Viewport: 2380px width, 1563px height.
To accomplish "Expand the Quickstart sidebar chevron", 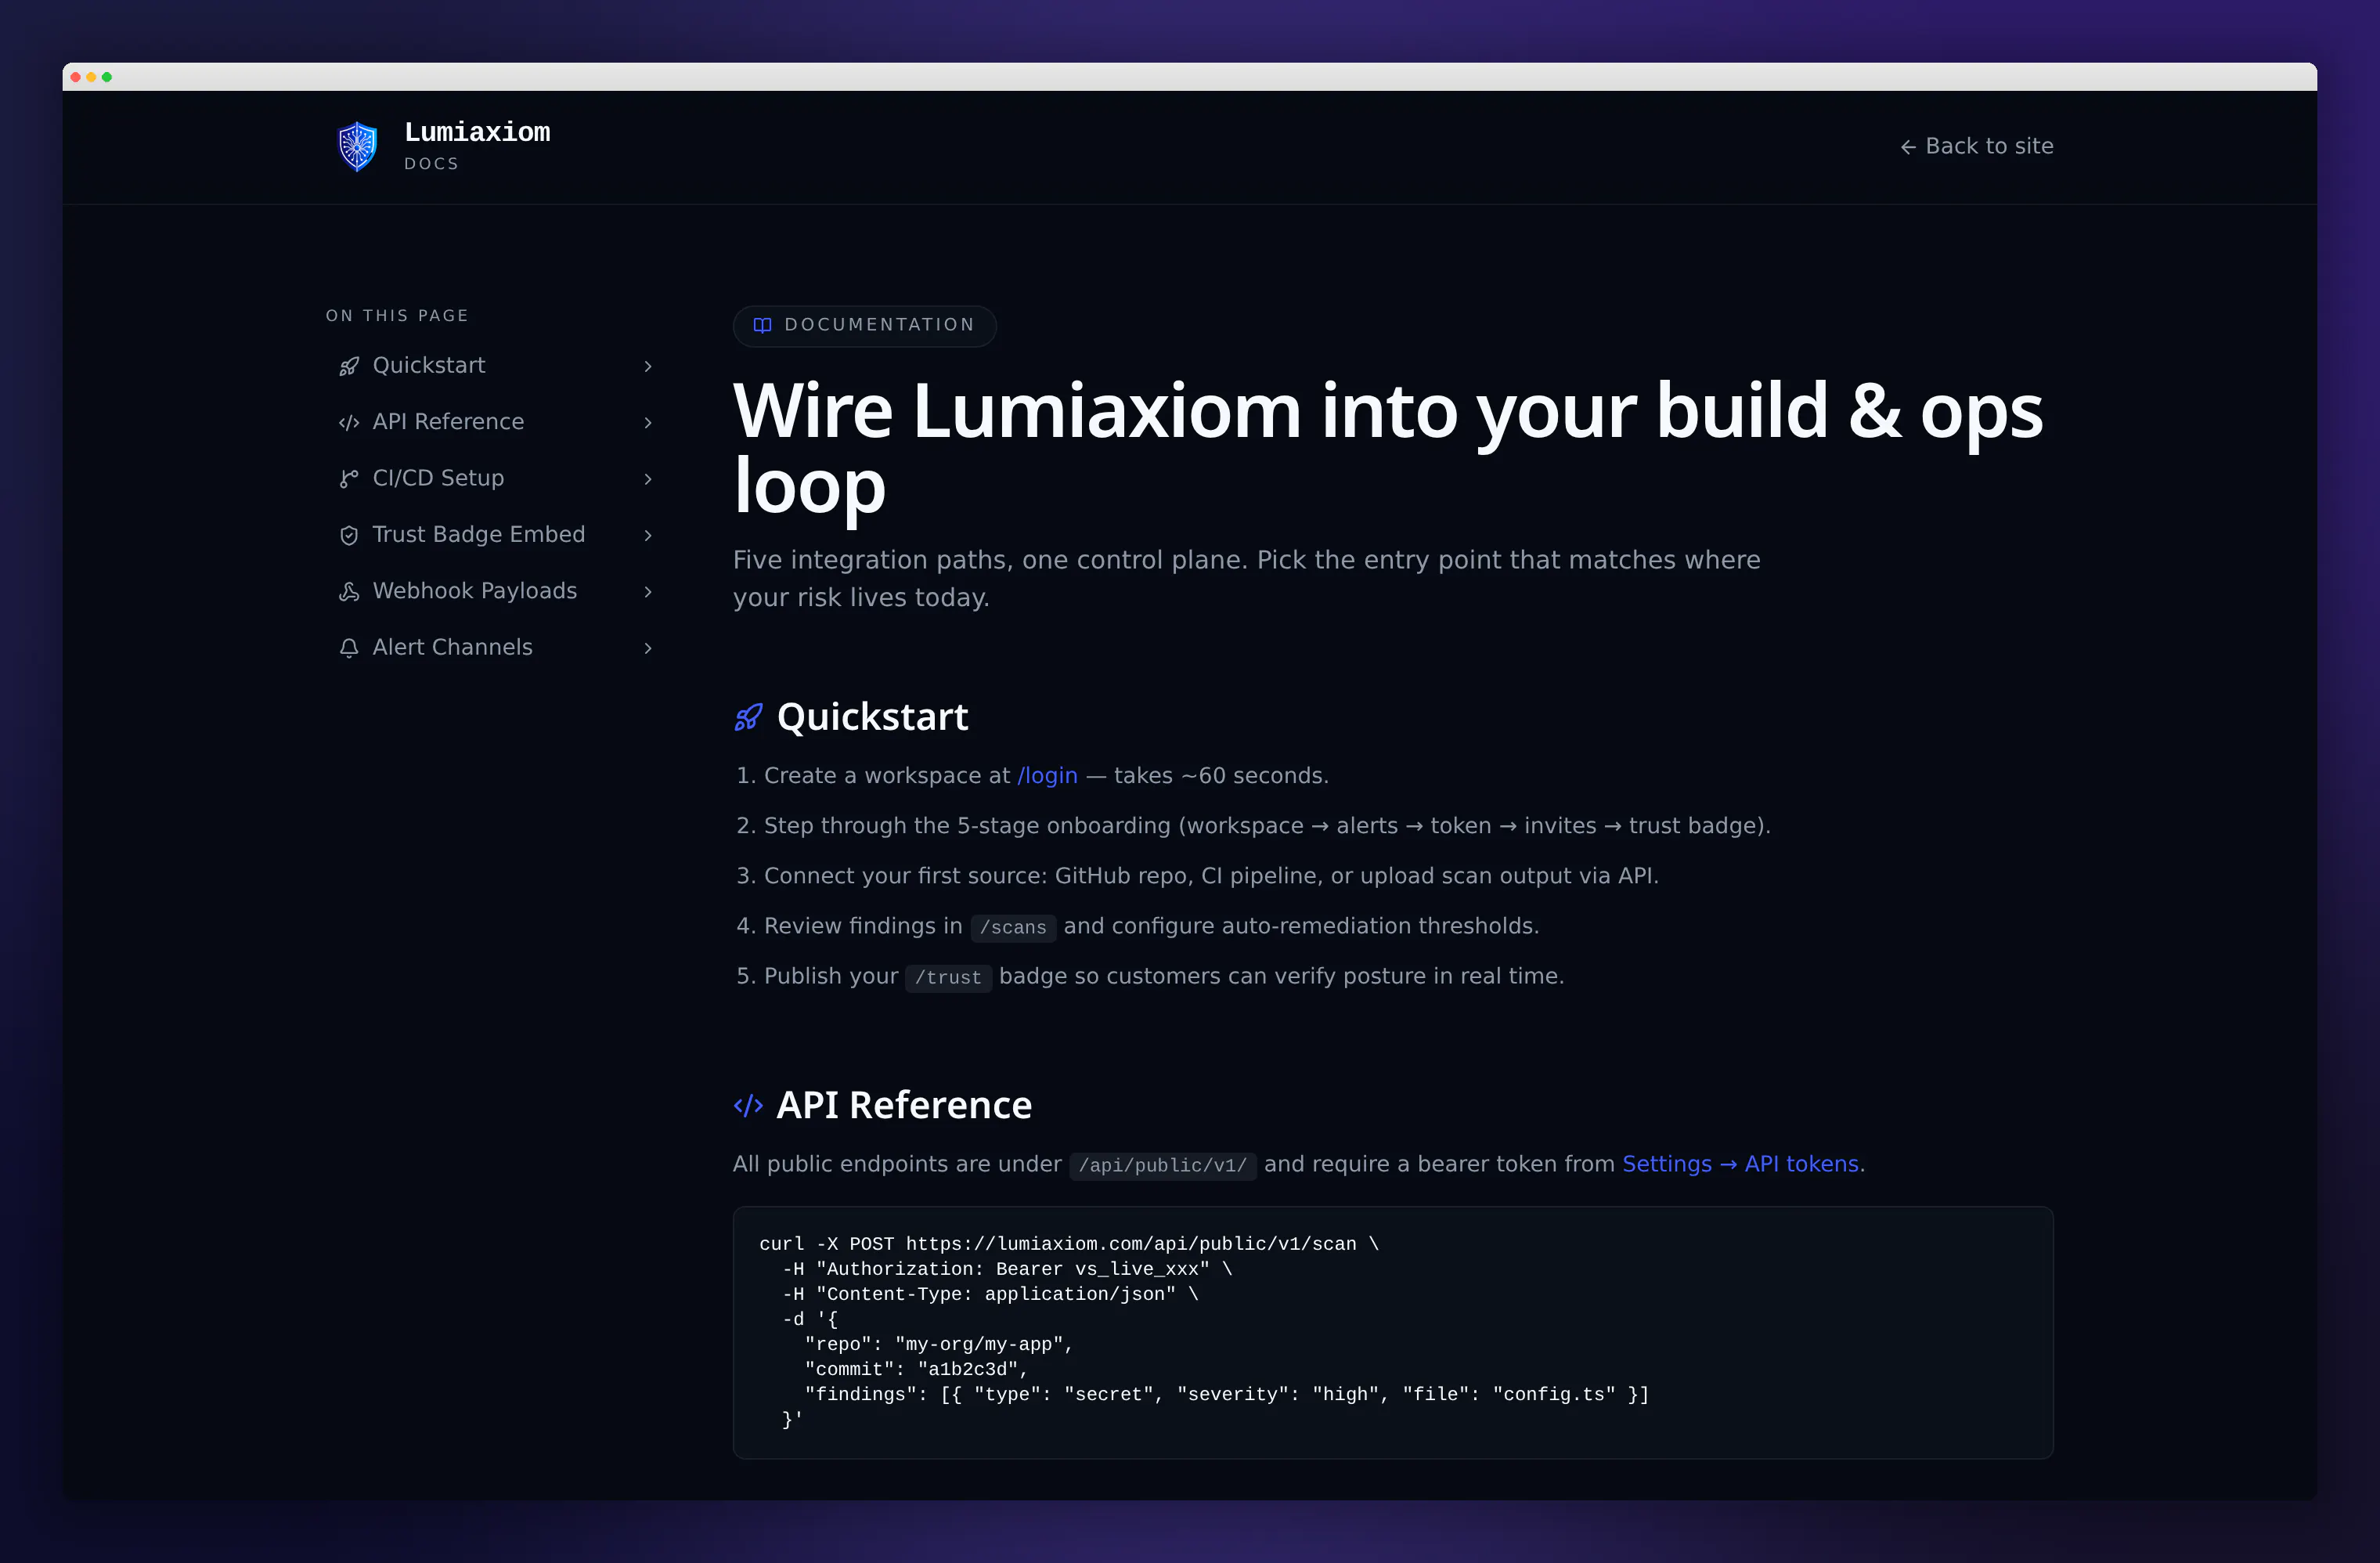I will 648,367.
